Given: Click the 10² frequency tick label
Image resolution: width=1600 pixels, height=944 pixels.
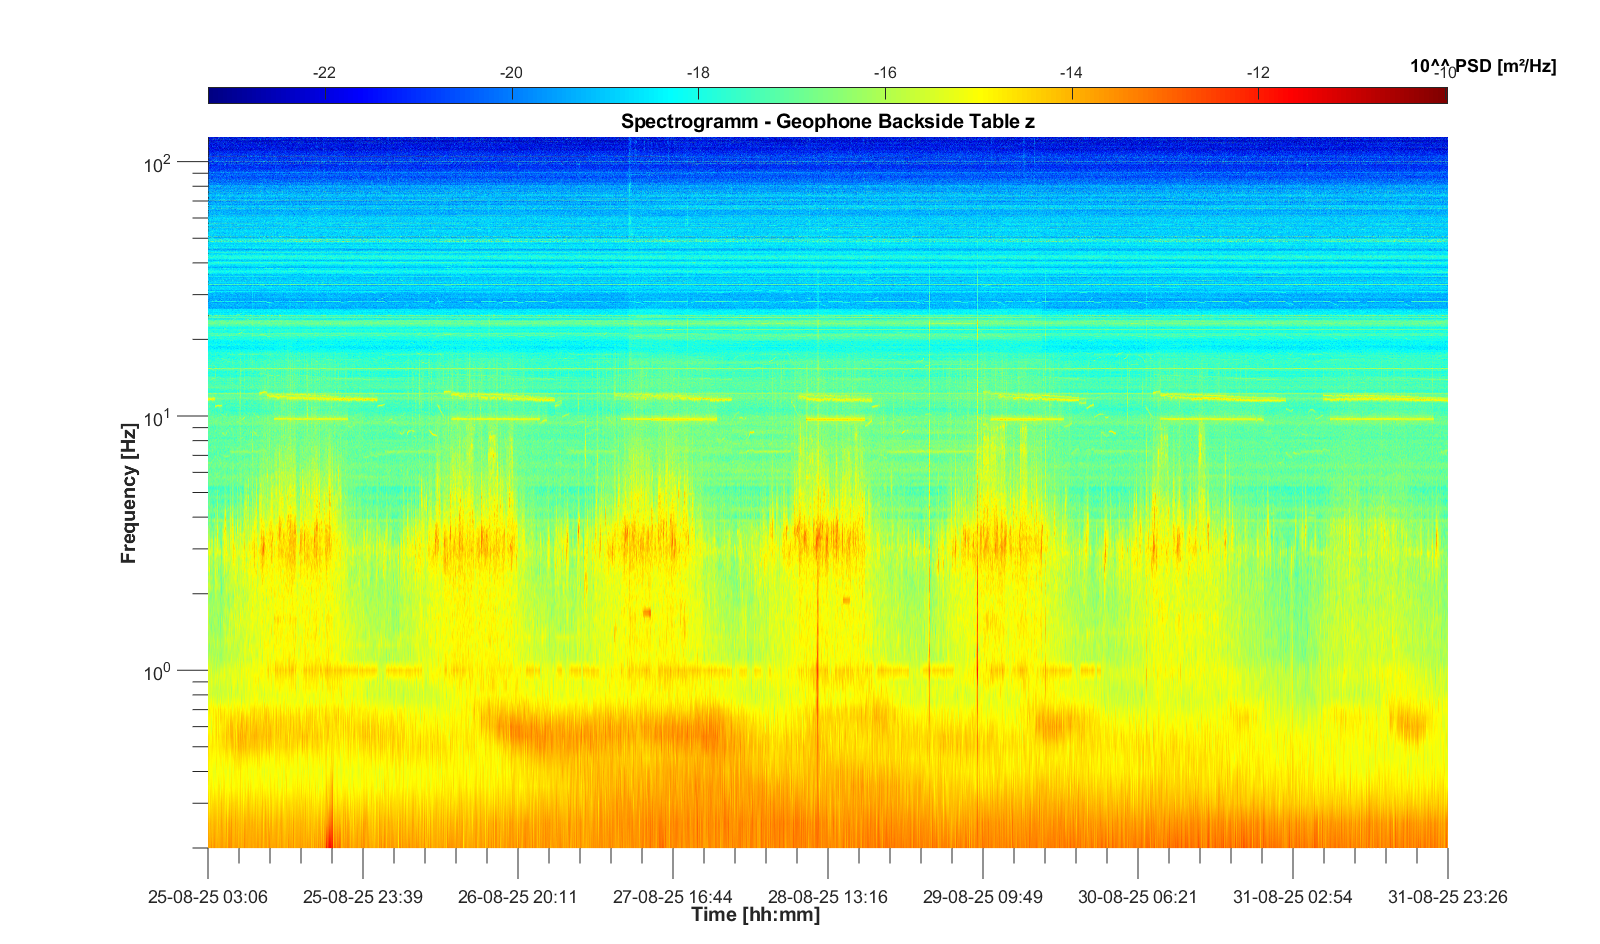Looking at the screenshot, I should [158, 164].
